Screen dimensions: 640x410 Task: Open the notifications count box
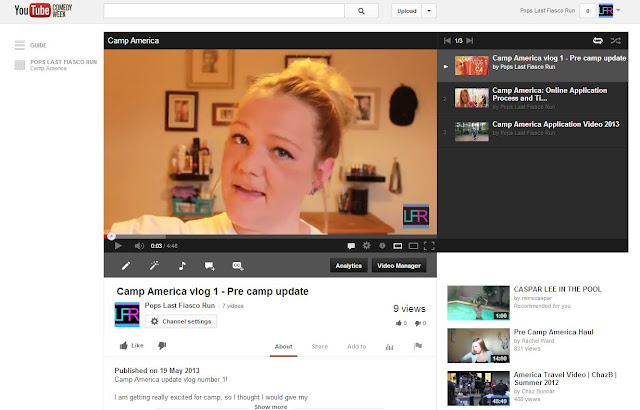click(x=587, y=11)
